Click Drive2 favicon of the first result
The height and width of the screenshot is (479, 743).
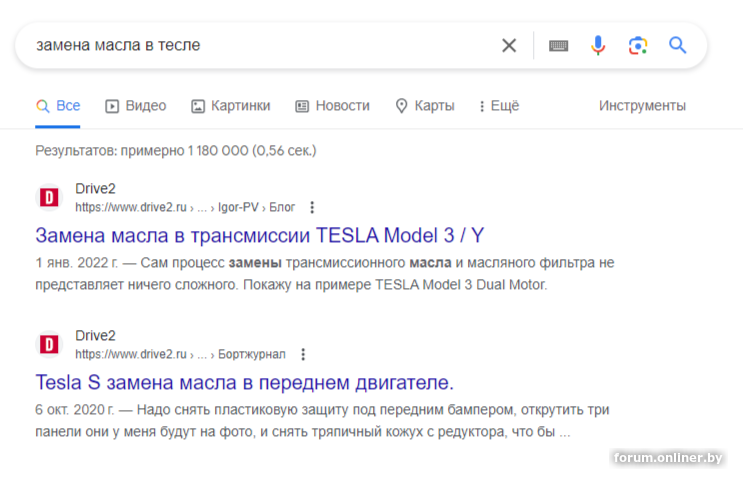pos(48,198)
